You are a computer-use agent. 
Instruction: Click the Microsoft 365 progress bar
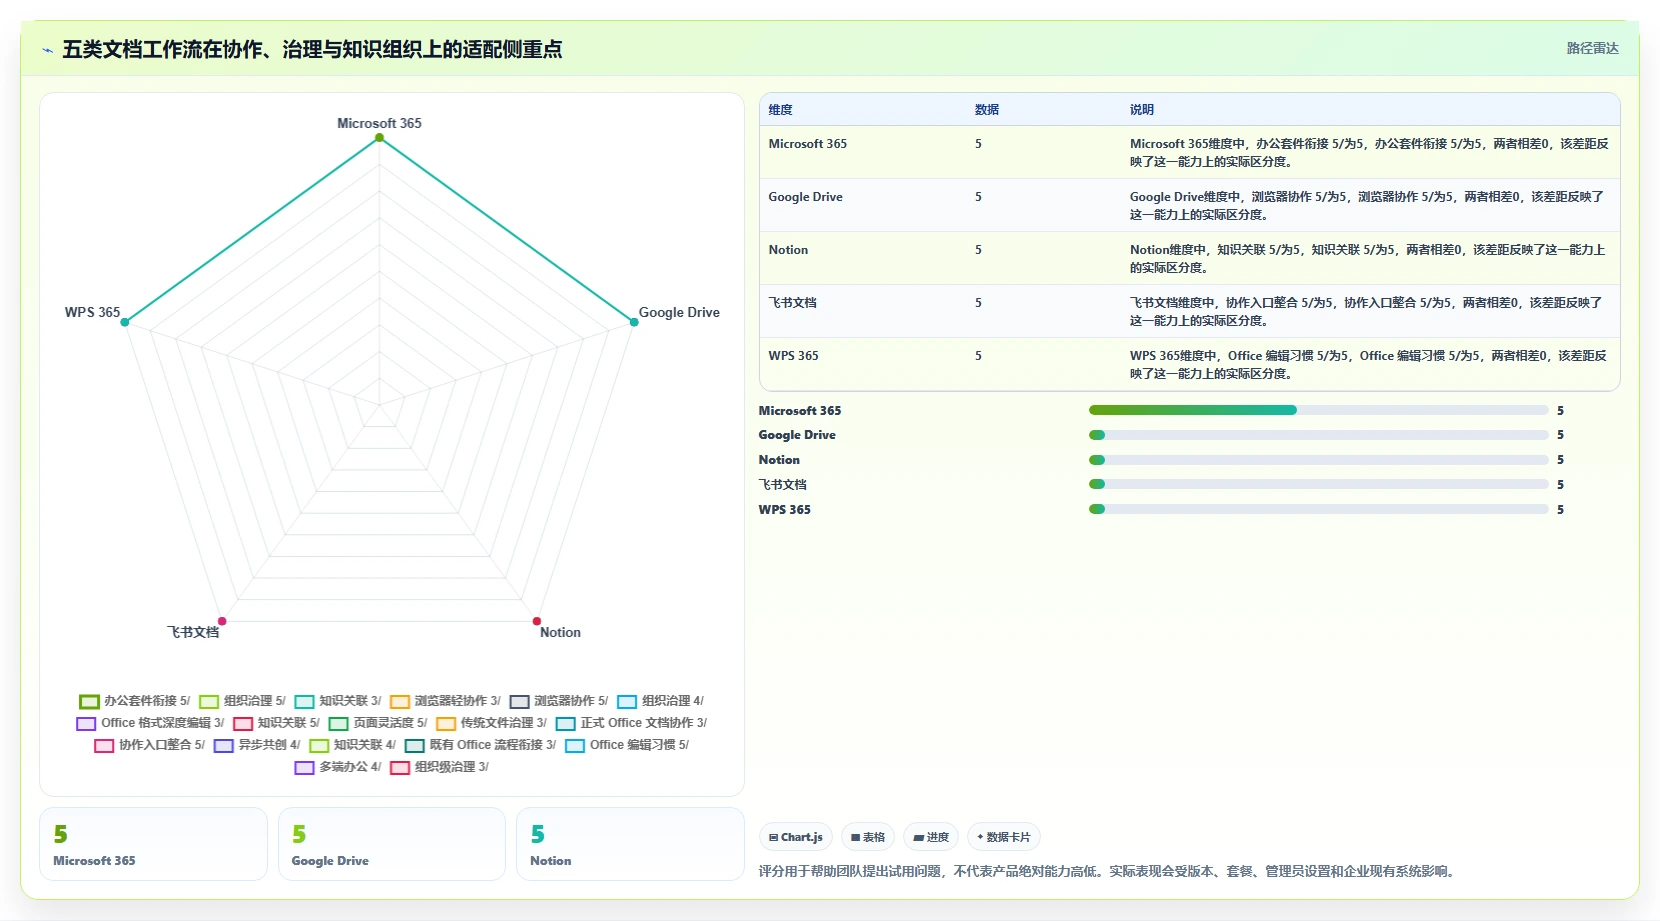[x=1318, y=410]
